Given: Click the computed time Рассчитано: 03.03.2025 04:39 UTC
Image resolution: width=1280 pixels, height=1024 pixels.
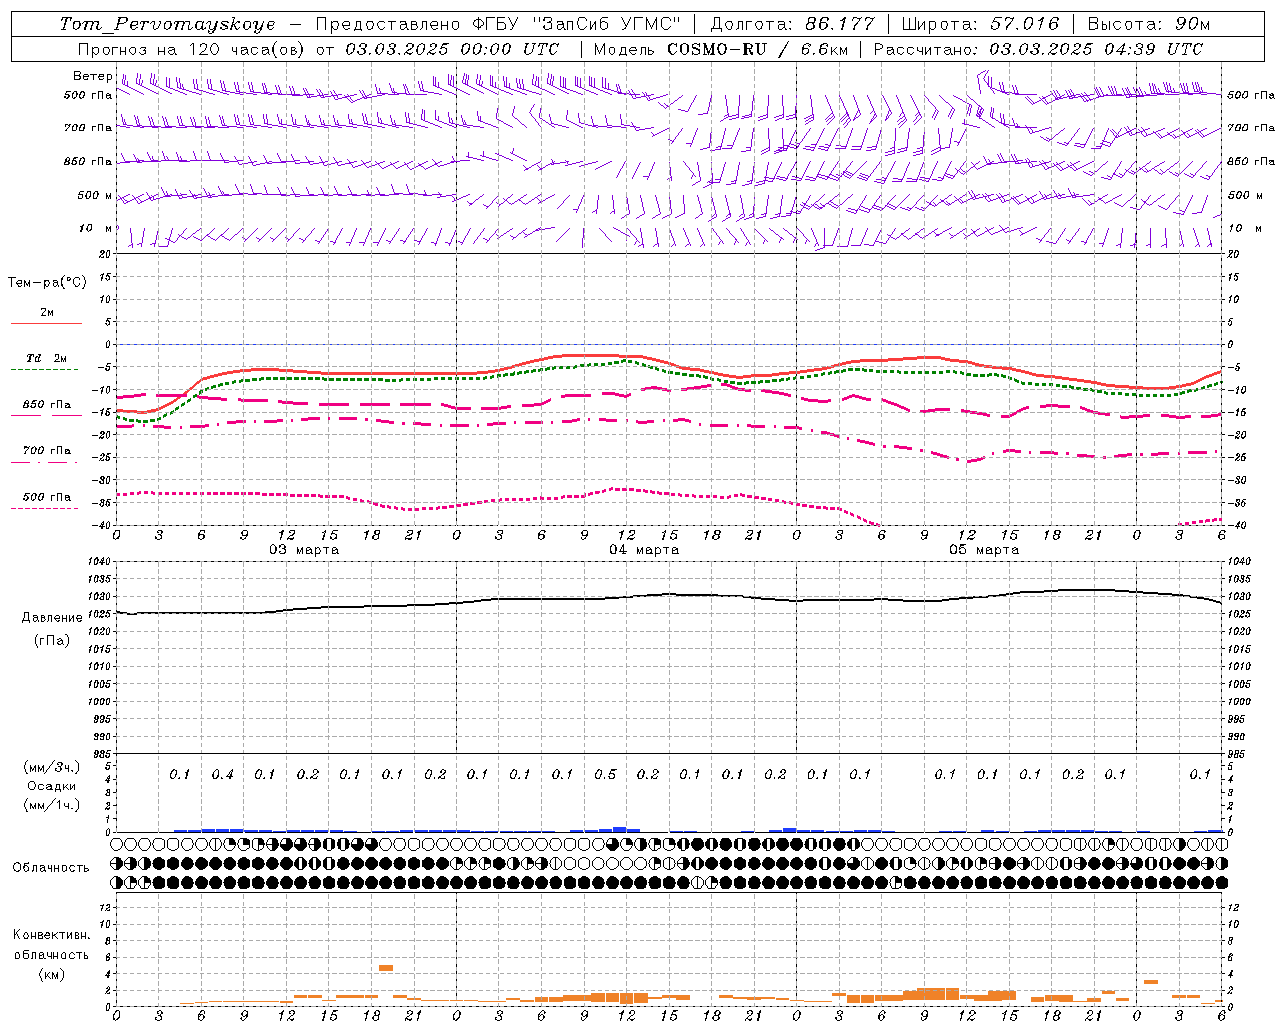Looking at the screenshot, I should click(x=1038, y=49).
